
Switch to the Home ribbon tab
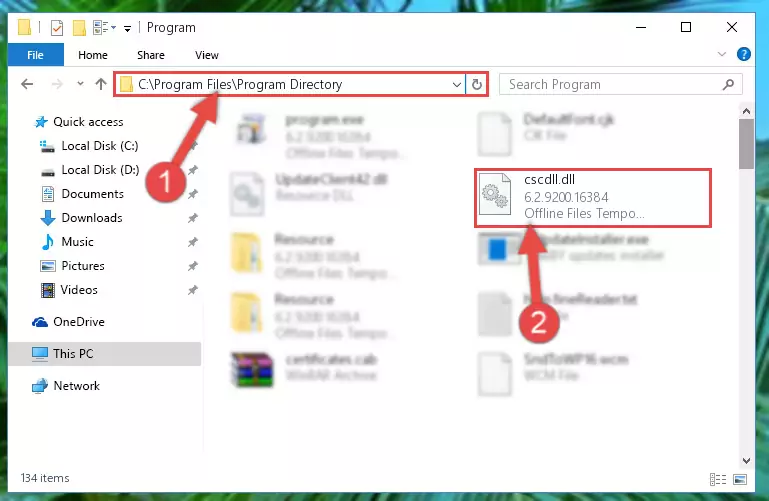pyautogui.click(x=93, y=55)
